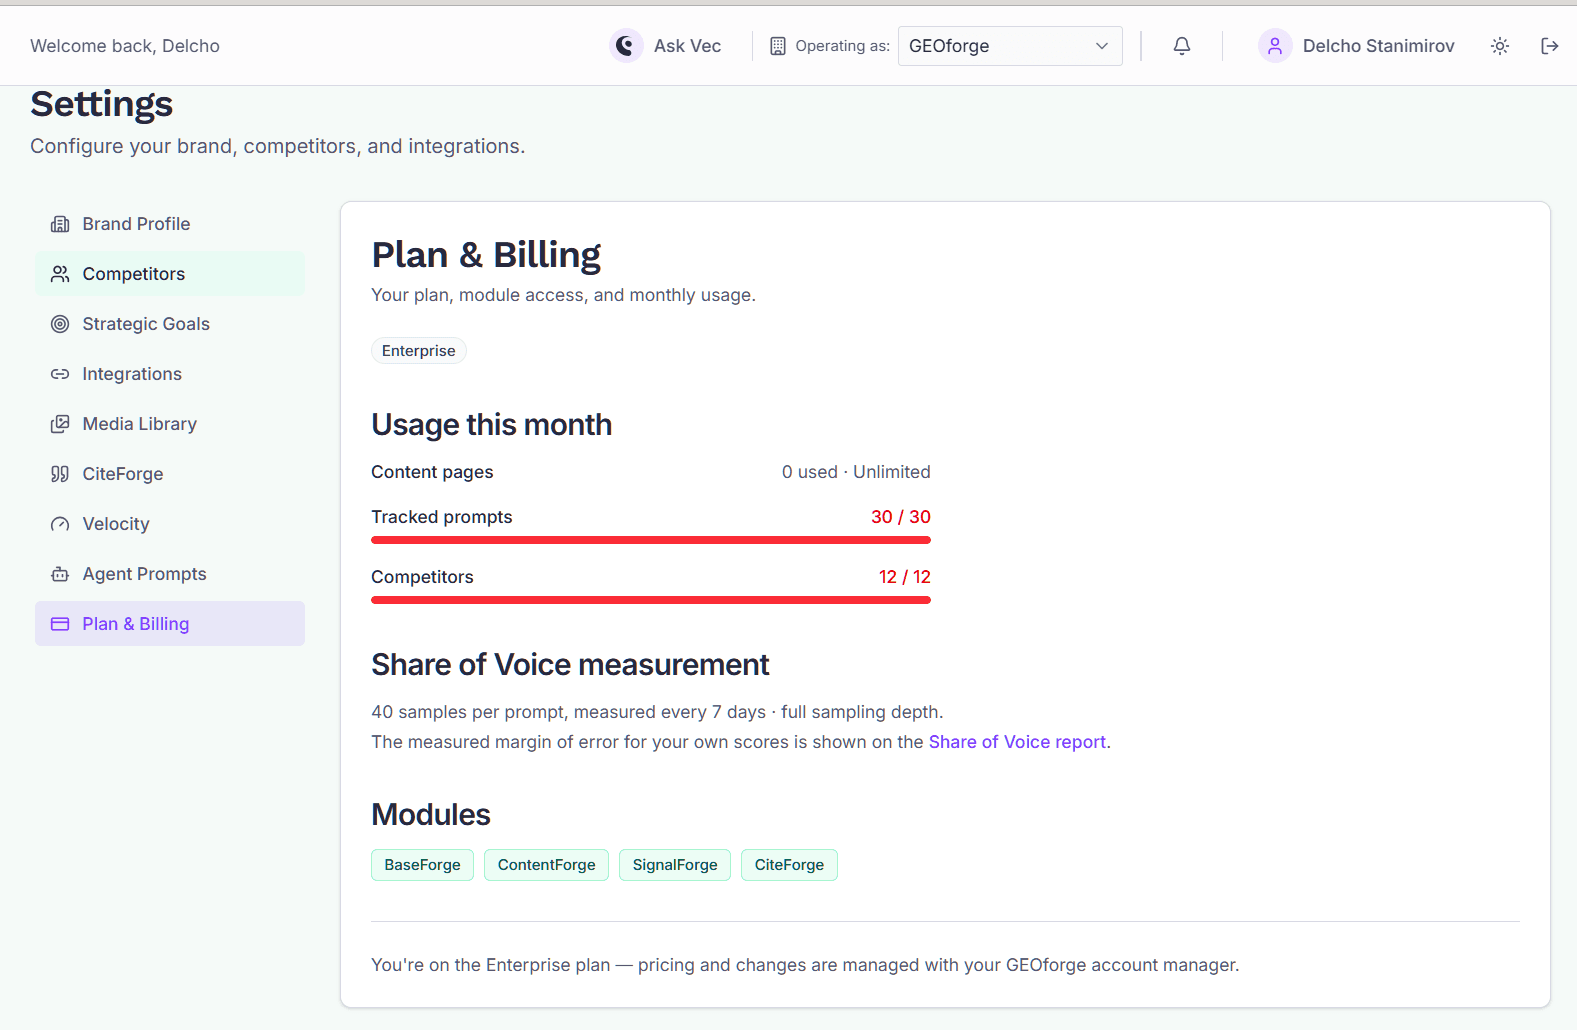Click the '40 samples per prompt' line
The image size is (1577, 1030).
click(x=657, y=712)
